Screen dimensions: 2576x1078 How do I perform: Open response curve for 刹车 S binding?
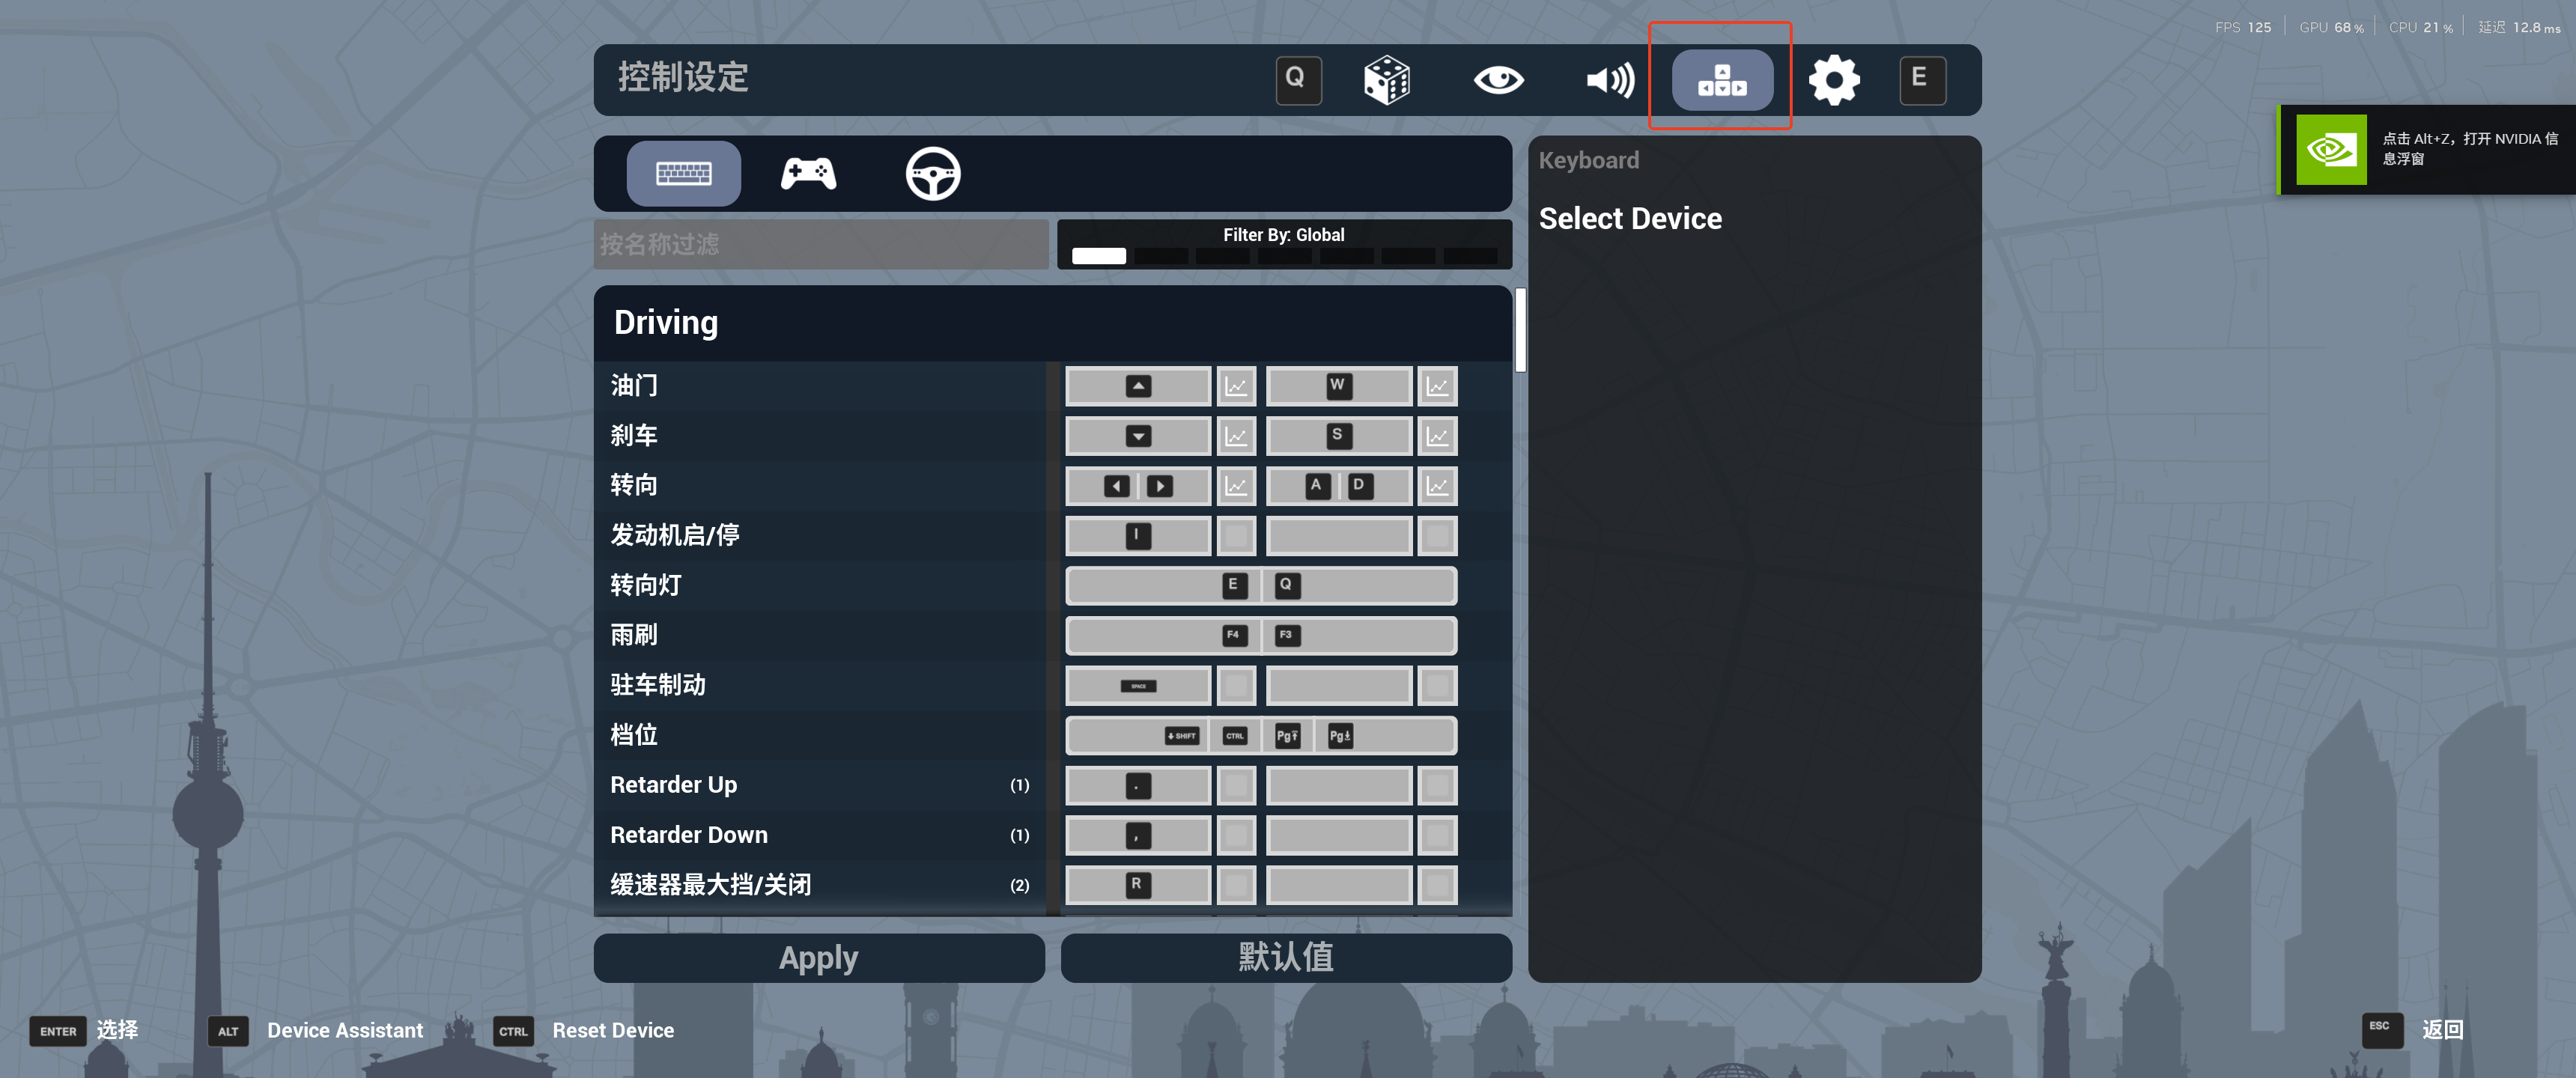(1437, 437)
